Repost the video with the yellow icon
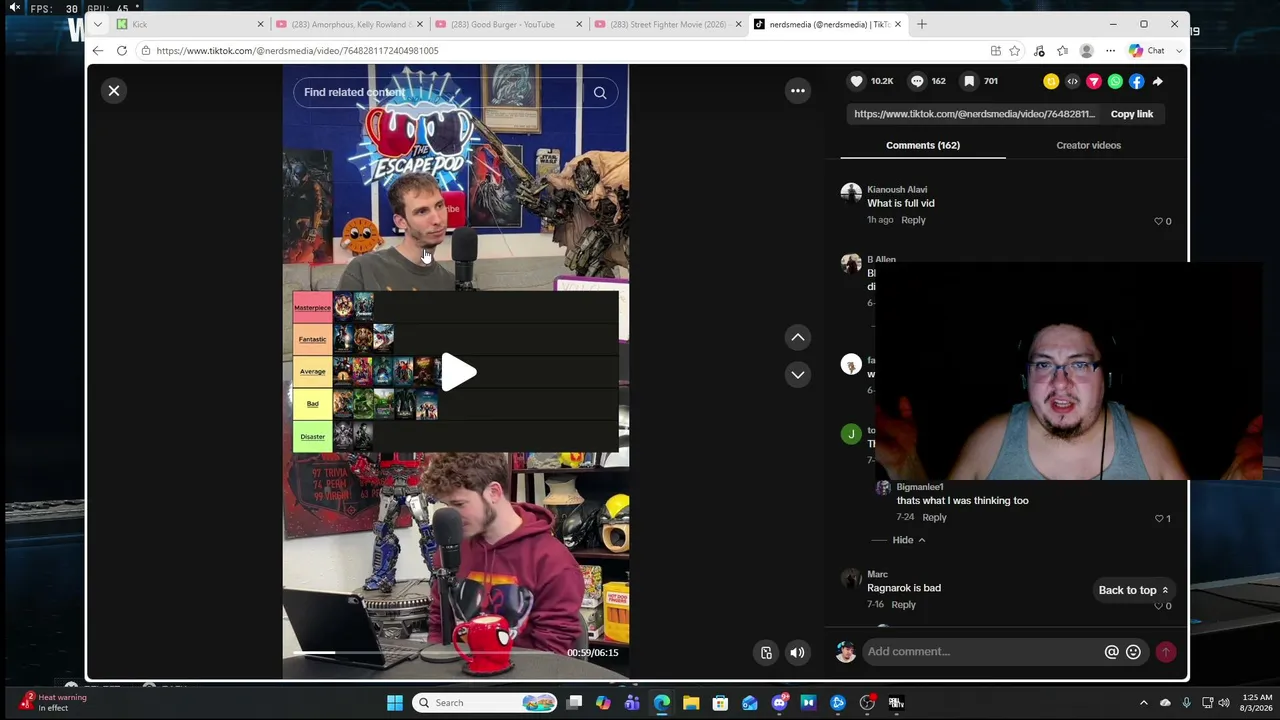Image resolution: width=1280 pixels, height=720 pixels. [x=1051, y=81]
